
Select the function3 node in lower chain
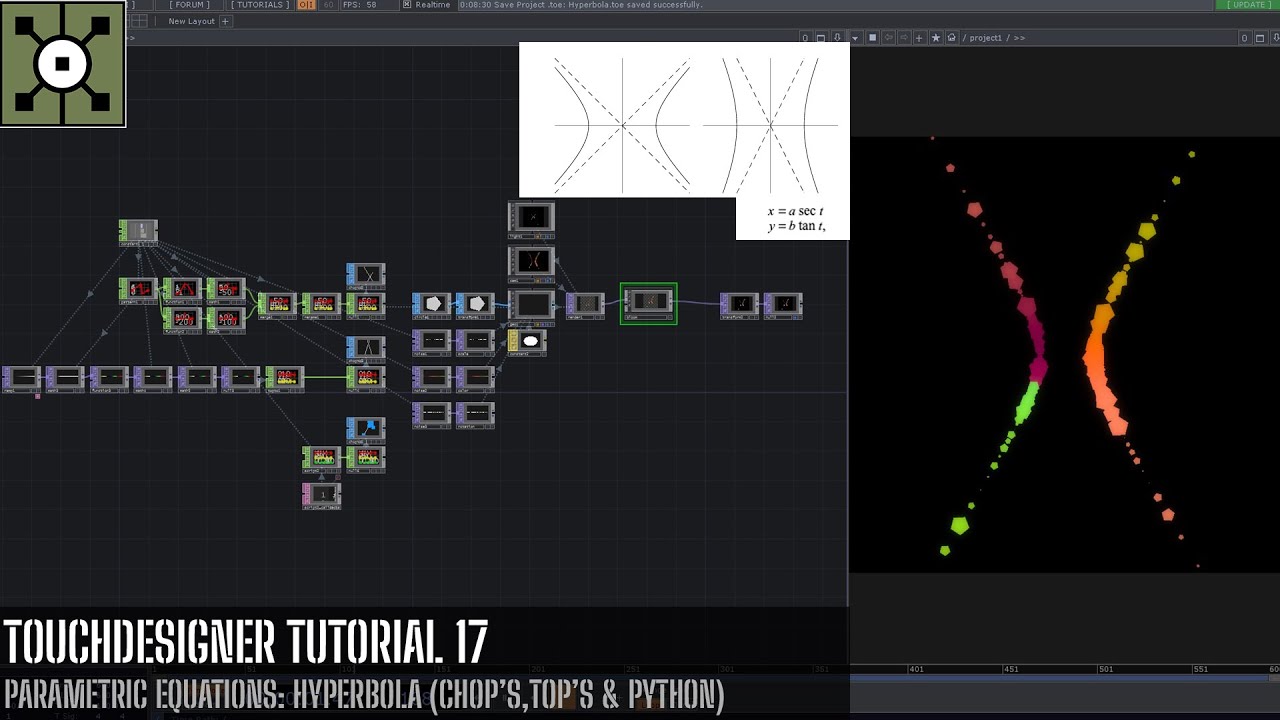click(109, 378)
